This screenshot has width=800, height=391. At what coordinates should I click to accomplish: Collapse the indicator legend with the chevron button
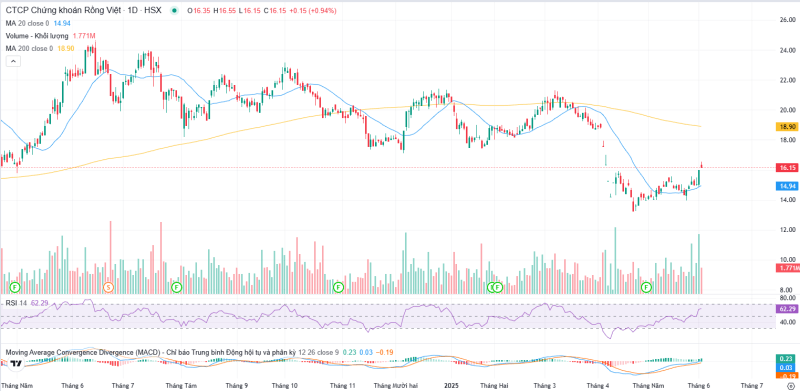[13, 61]
